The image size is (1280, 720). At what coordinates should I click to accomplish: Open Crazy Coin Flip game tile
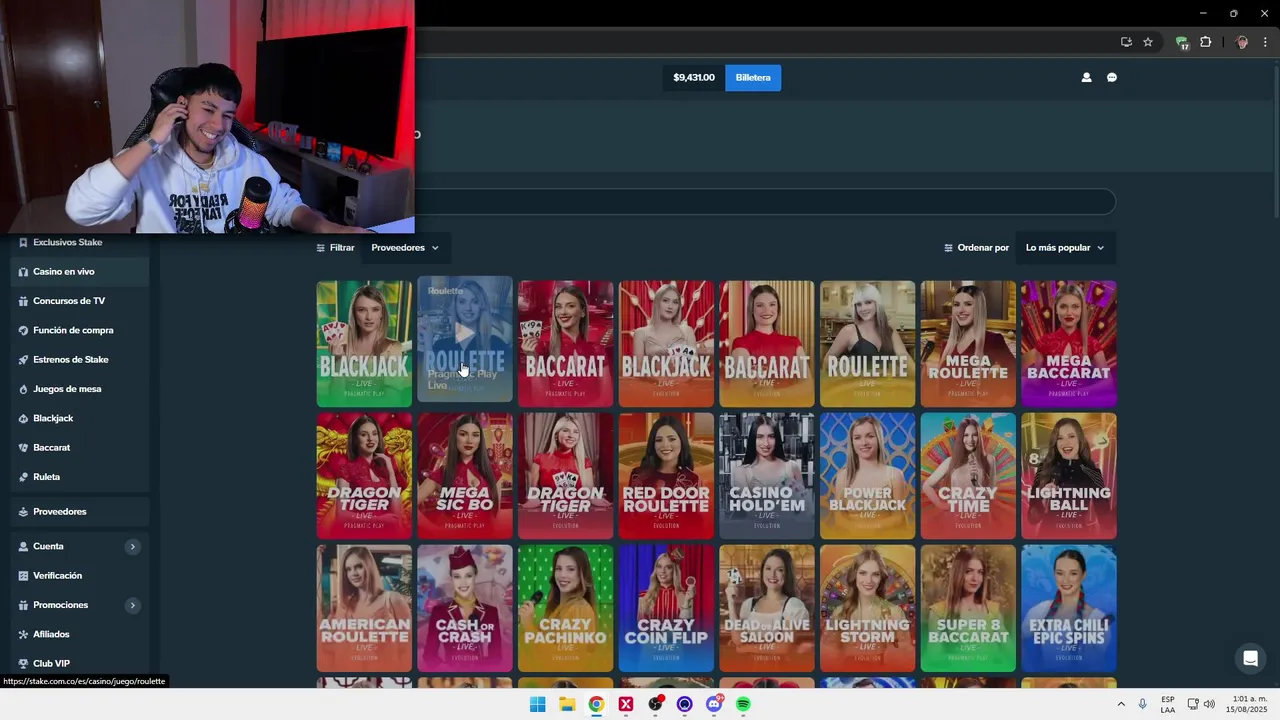click(666, 608)
